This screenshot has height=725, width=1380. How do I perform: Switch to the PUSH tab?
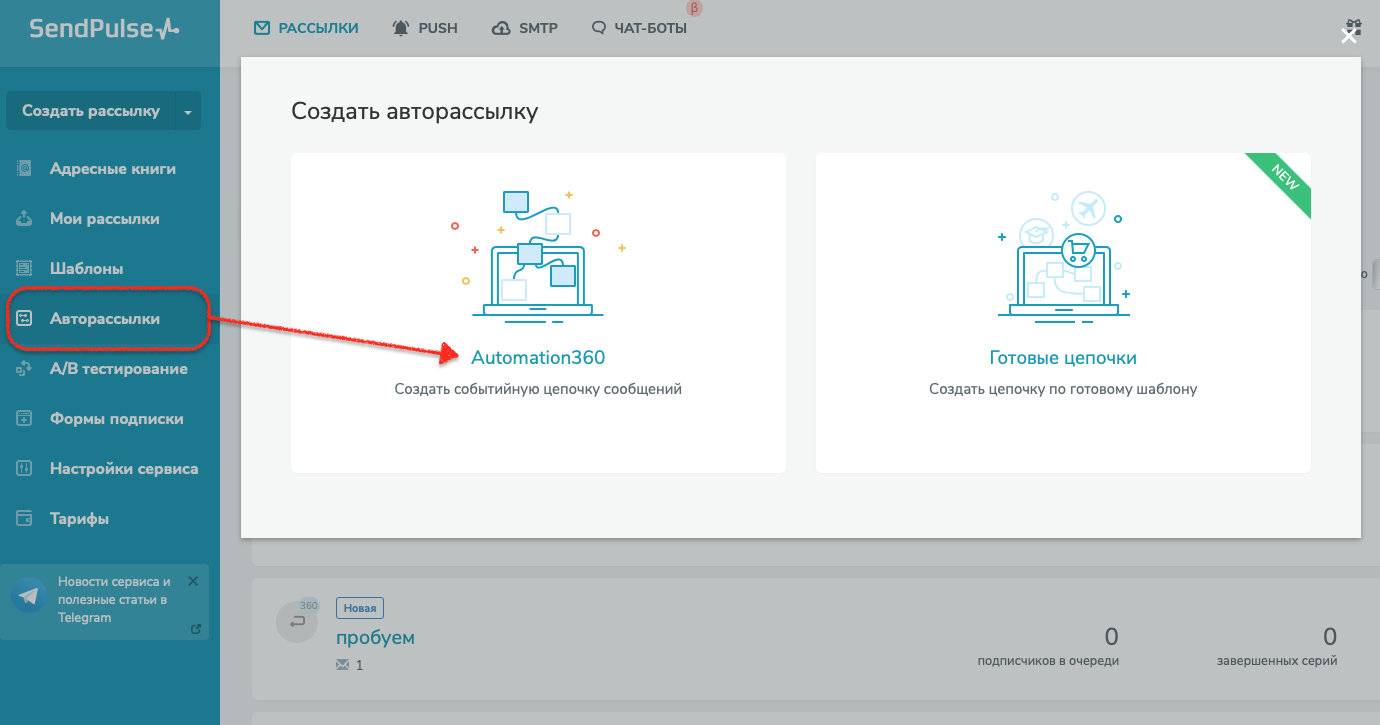click(438, 28)
